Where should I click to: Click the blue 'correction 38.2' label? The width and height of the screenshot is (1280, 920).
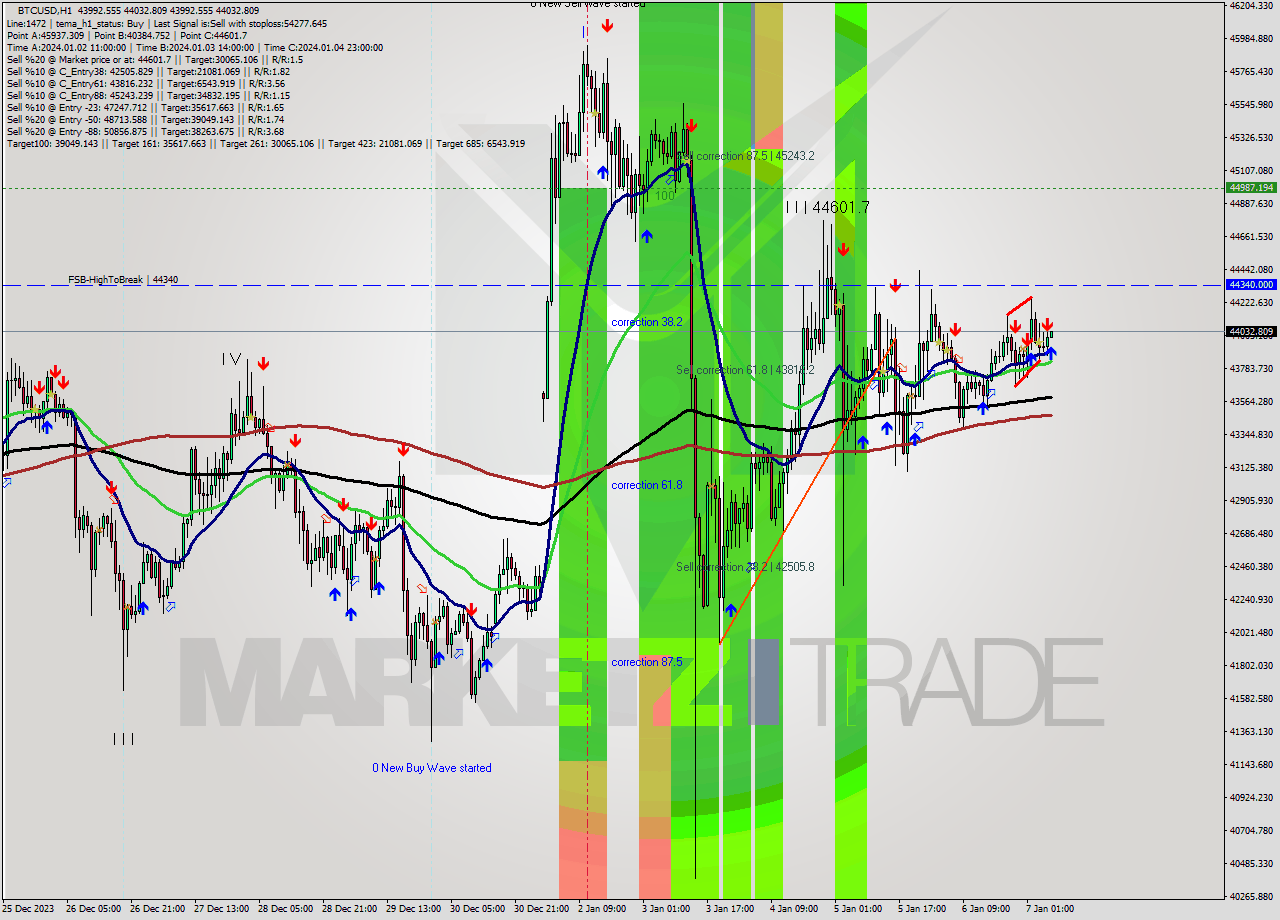[x=647, y=322]
